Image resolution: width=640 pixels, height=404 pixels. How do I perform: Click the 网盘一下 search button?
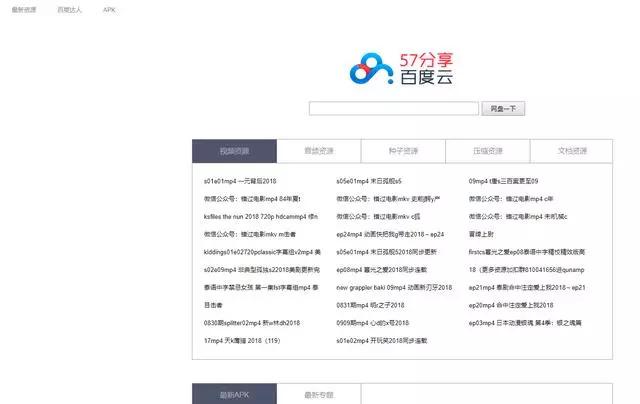click(x=503, y=109)
